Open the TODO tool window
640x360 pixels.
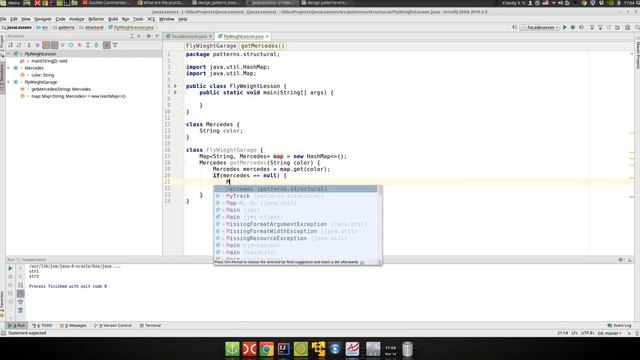(x=42, y=325)
